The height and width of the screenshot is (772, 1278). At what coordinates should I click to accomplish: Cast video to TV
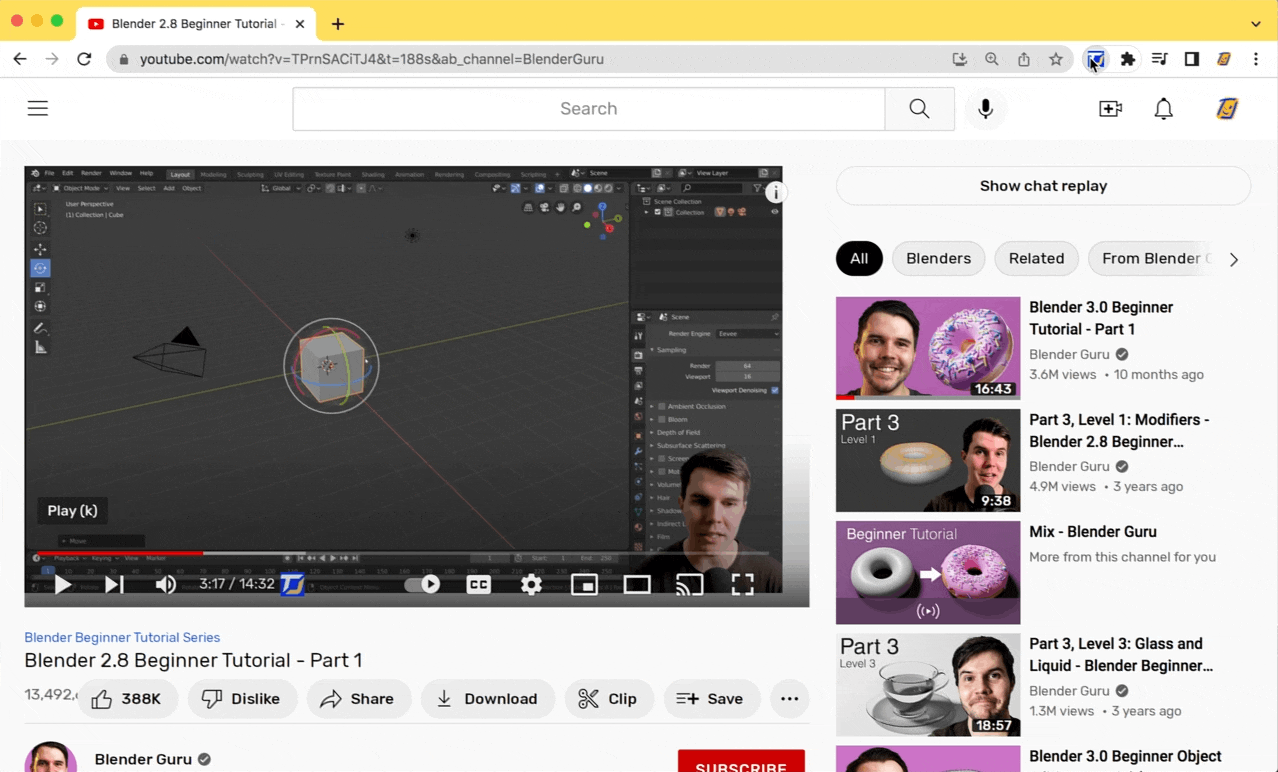[x=689, y=584]
